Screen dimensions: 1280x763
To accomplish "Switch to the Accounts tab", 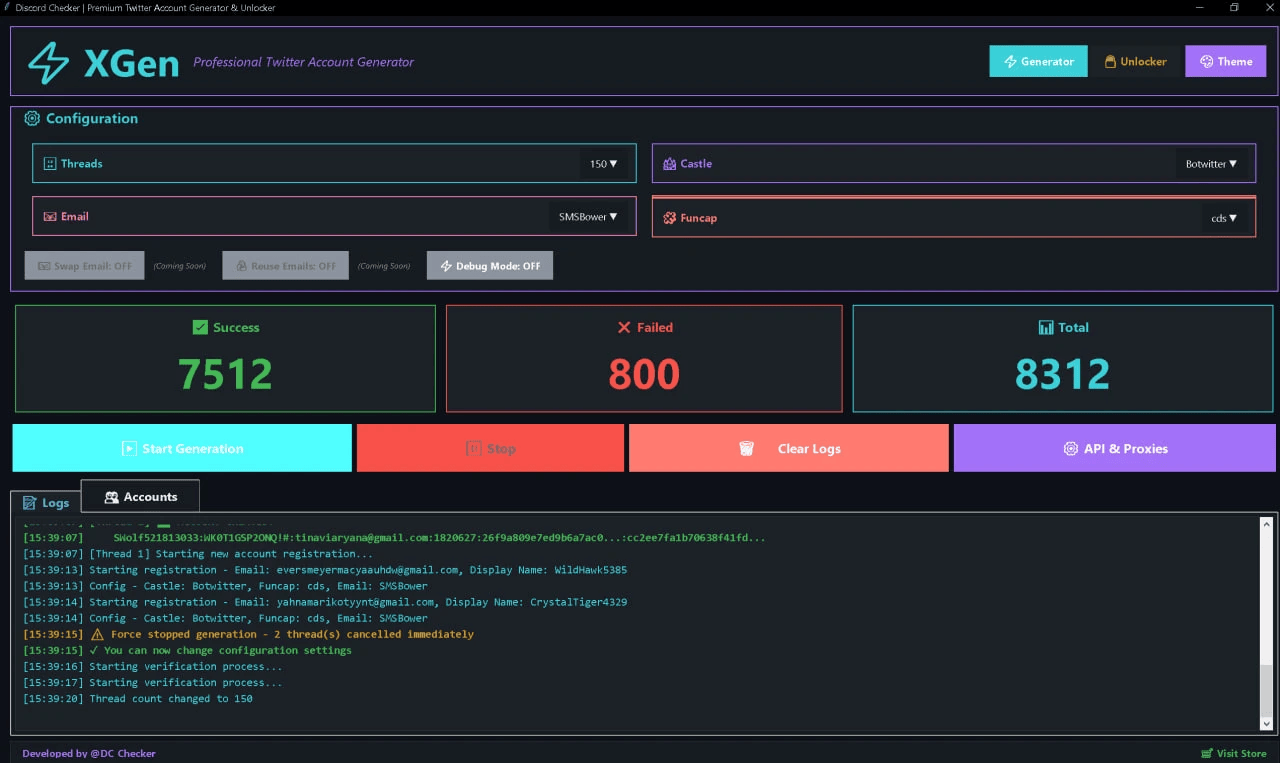I will point(140,496).
